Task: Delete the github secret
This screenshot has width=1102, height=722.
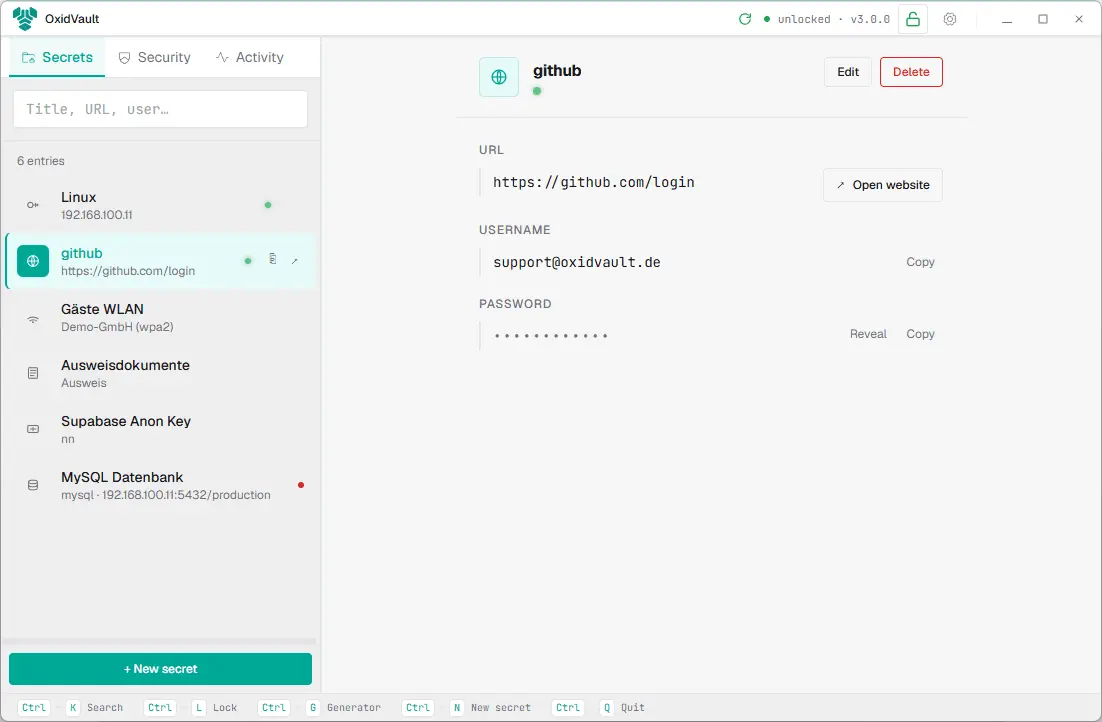Action: coord(911,72)
